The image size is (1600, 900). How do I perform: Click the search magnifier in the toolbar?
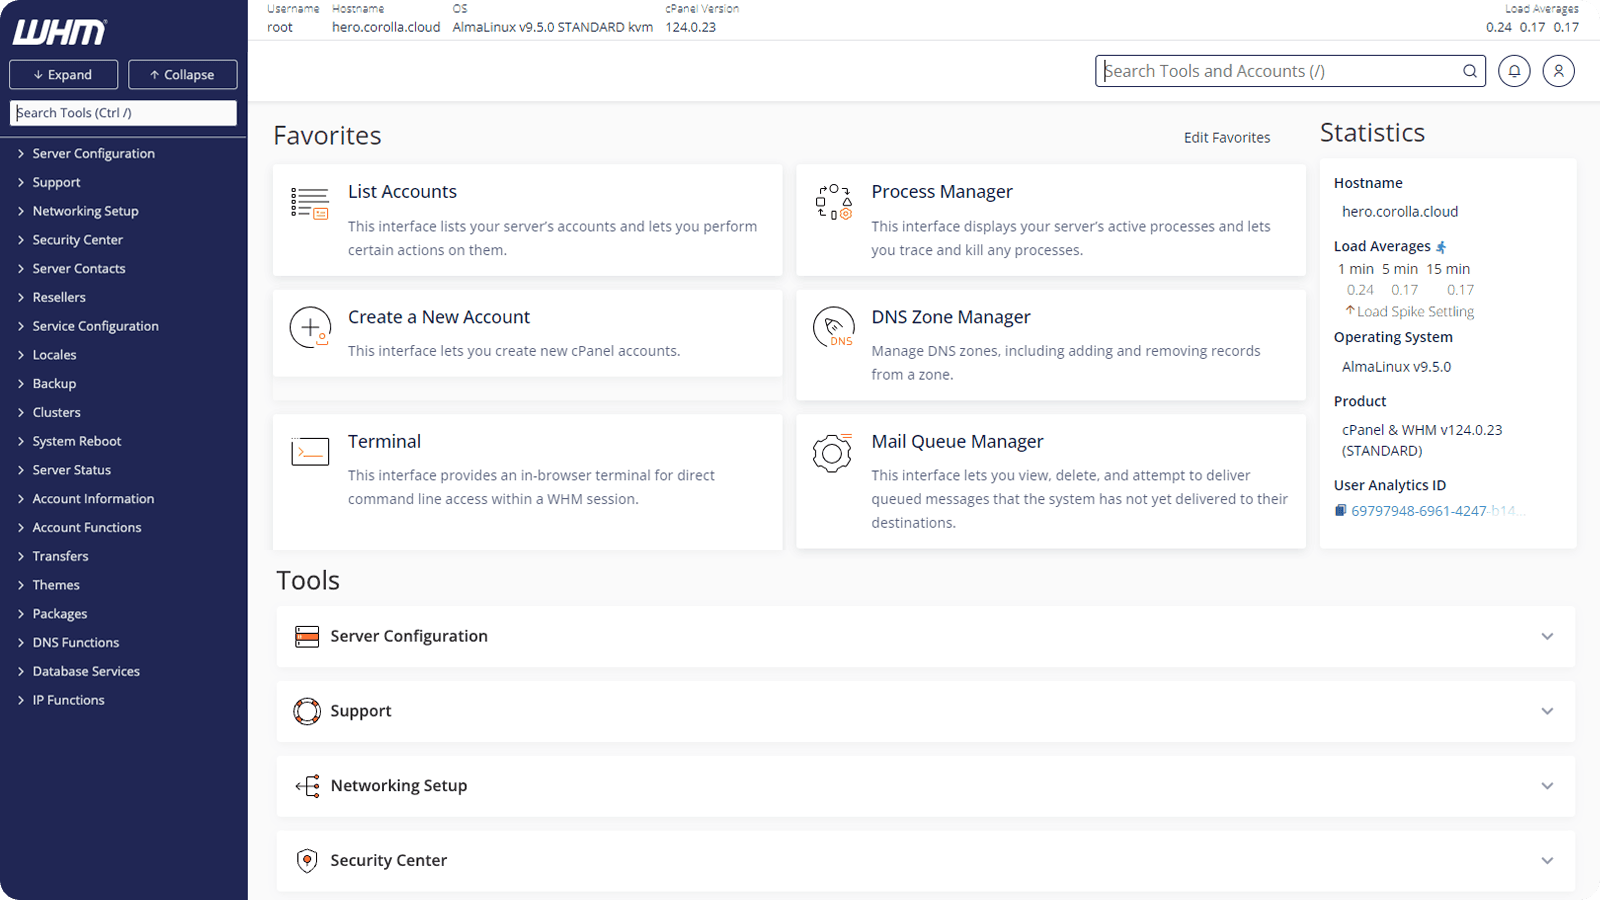tap(1470, 71)
